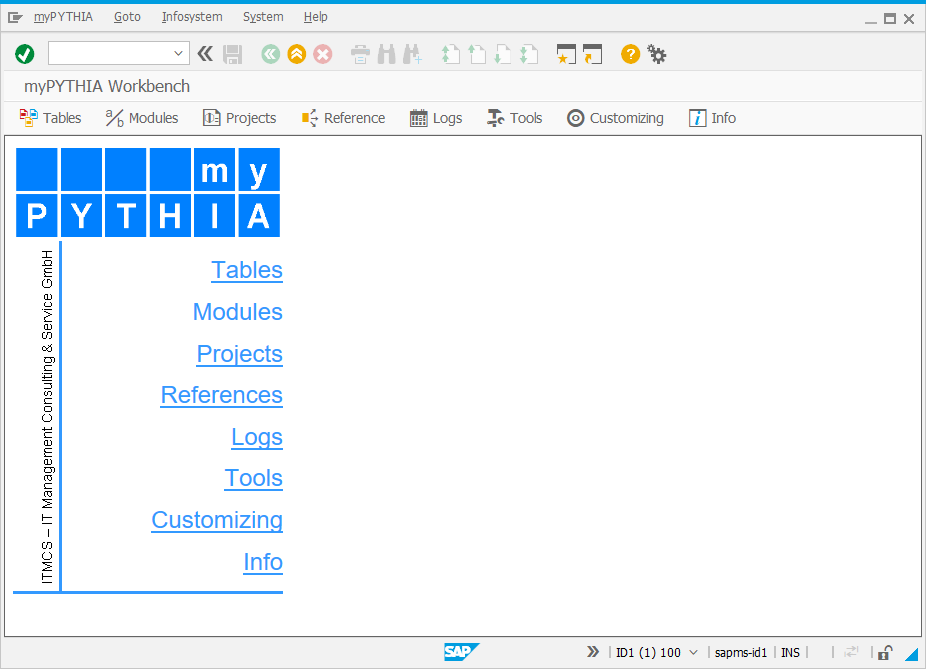Image resolution: width=926 pixels, height=669 pixels.
Task: Open Help via orange question icon
Action: pos(630,54)
